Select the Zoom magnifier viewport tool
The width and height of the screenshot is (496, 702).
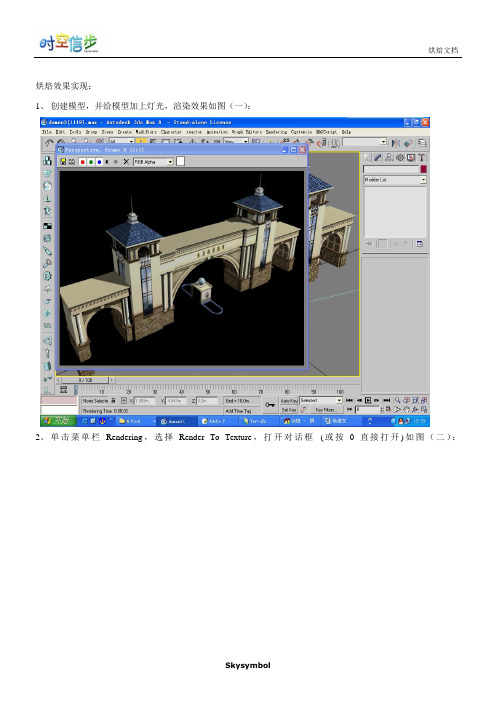coord(397,400)
